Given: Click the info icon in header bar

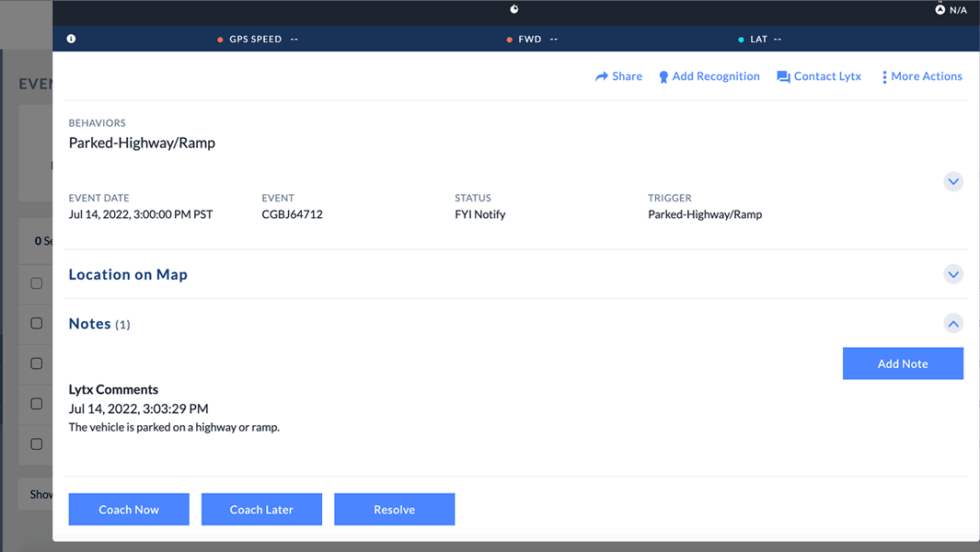Looking at the screenshot, I should (71, 39).
